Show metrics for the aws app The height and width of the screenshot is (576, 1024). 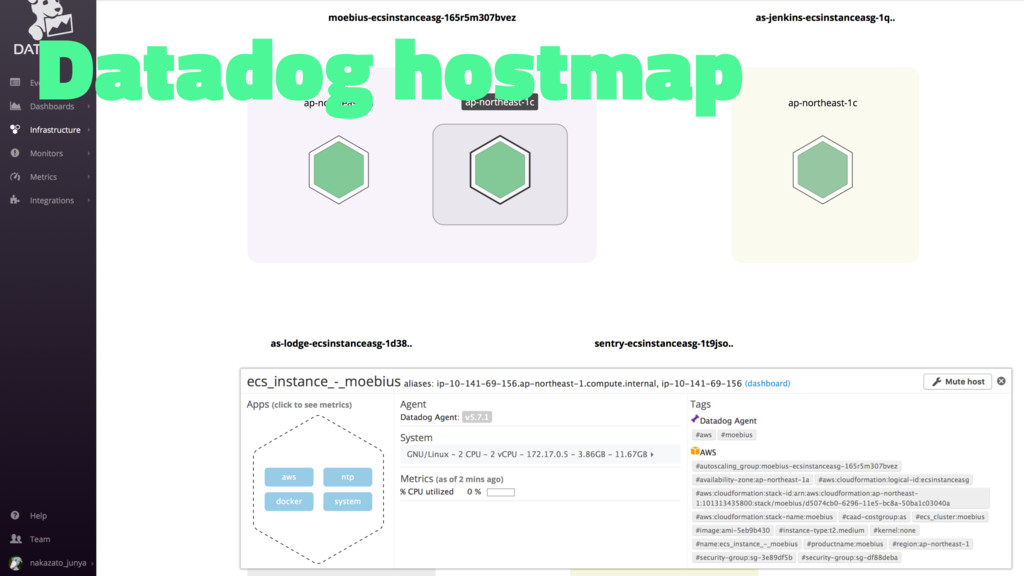(289, 477)
